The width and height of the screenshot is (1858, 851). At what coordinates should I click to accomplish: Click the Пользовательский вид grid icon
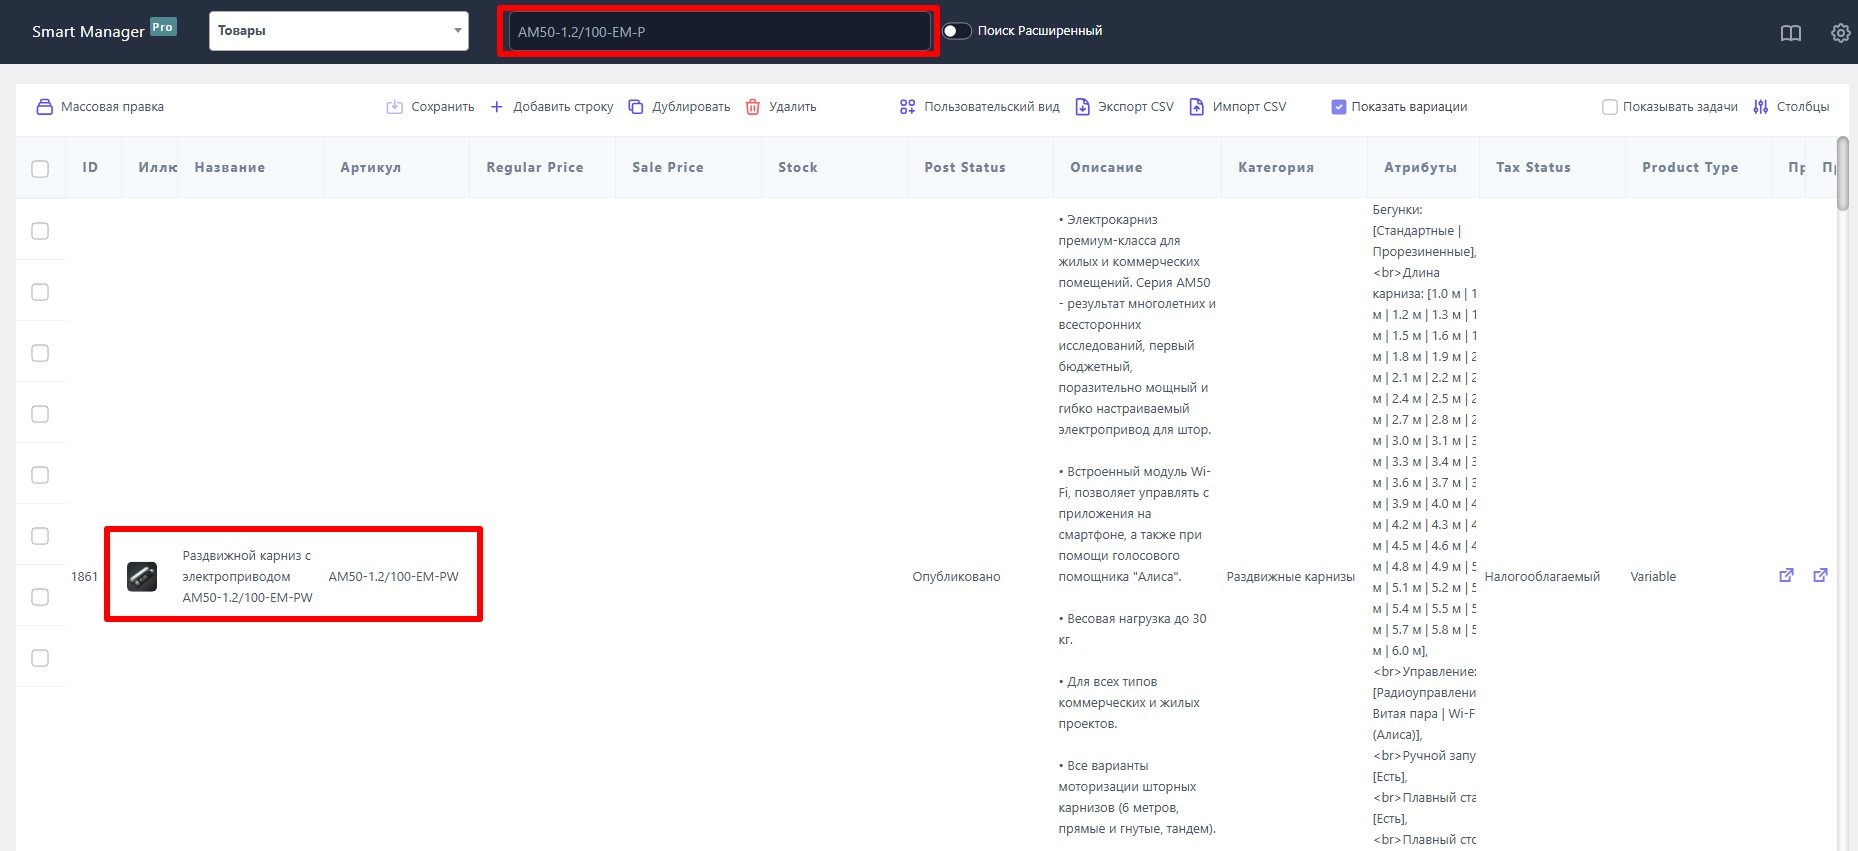pos(907,107)
